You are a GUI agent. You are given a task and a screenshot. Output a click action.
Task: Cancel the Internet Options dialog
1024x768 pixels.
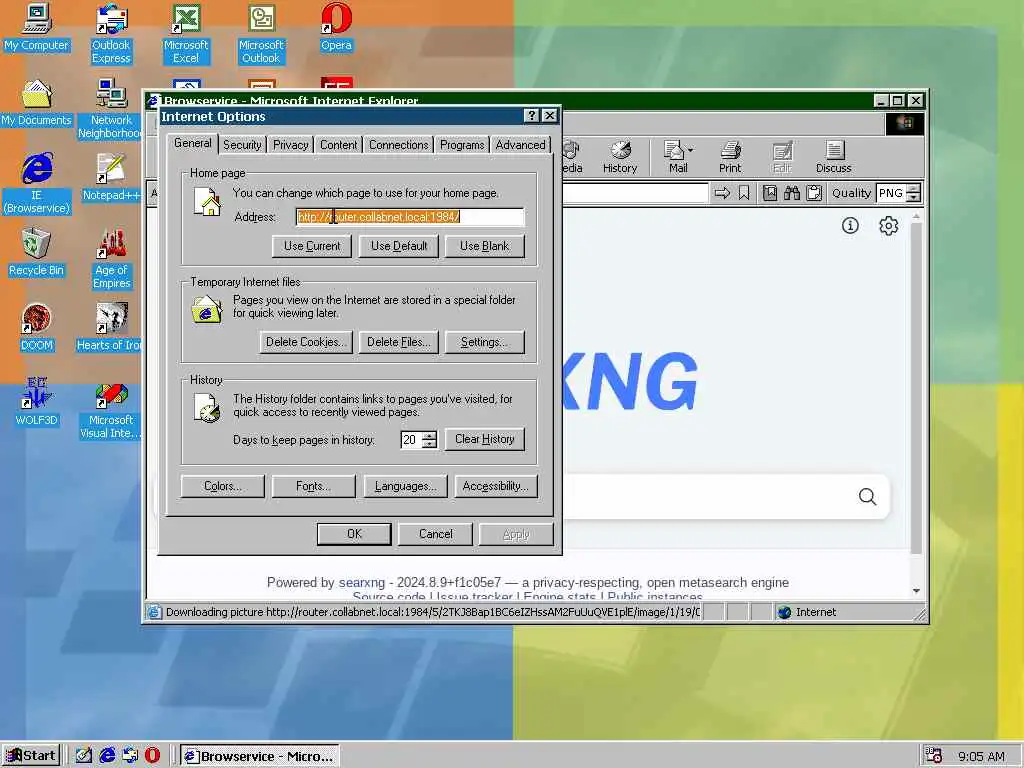tap(436, 534)
